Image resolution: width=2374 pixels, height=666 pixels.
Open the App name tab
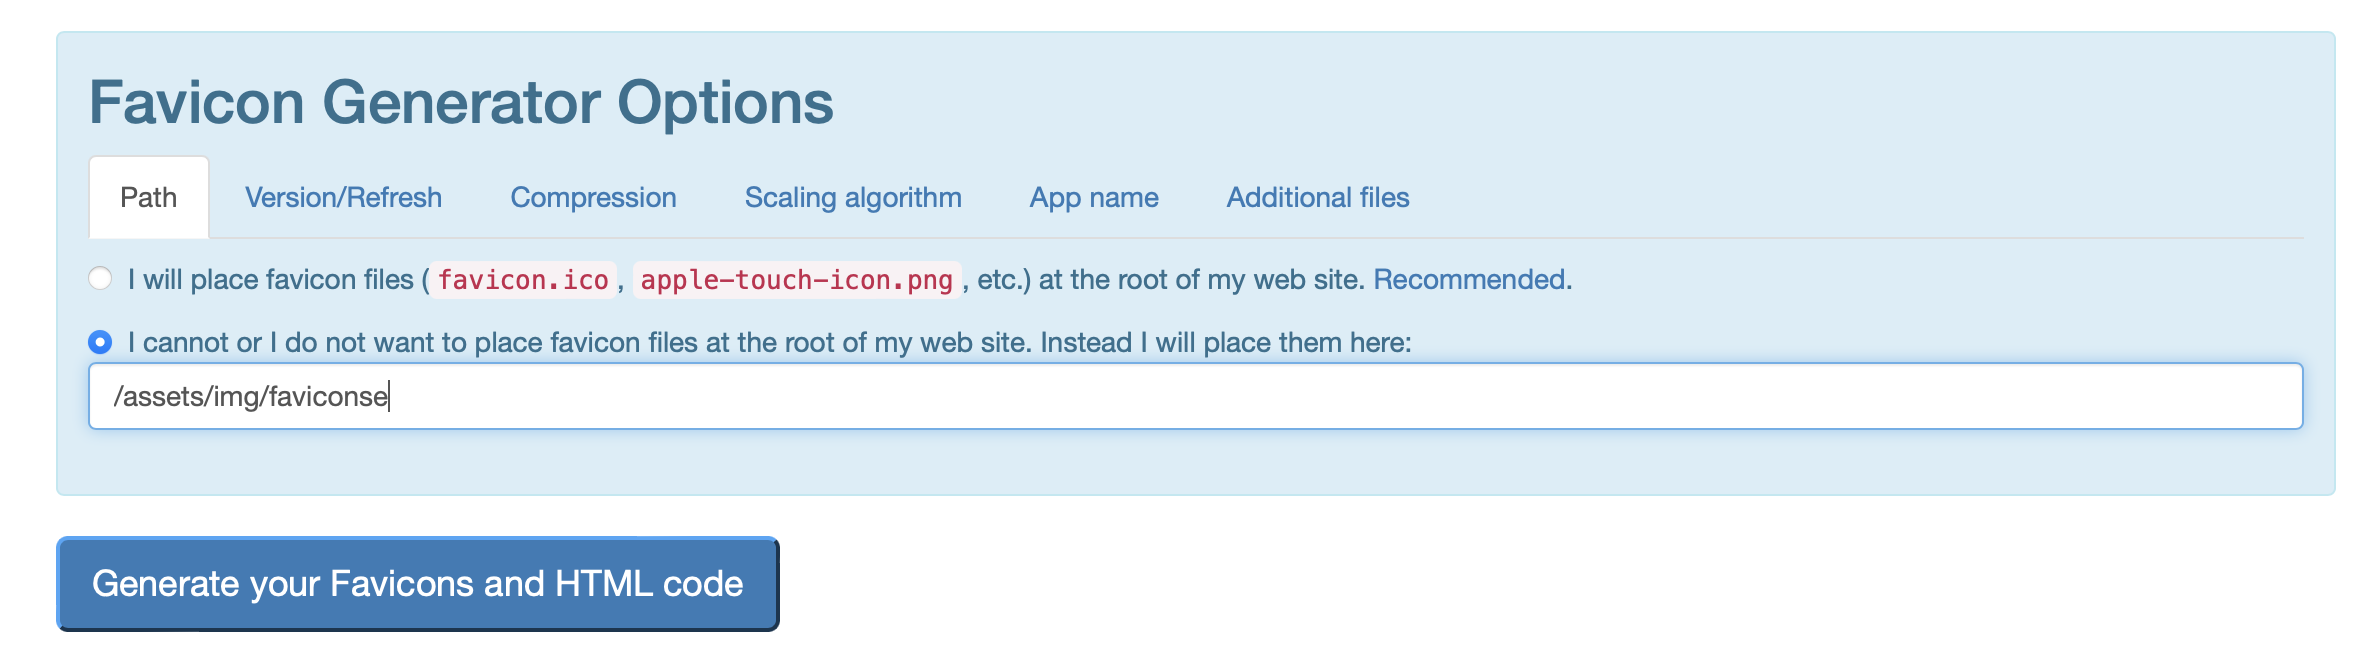tap(1094, 197)
